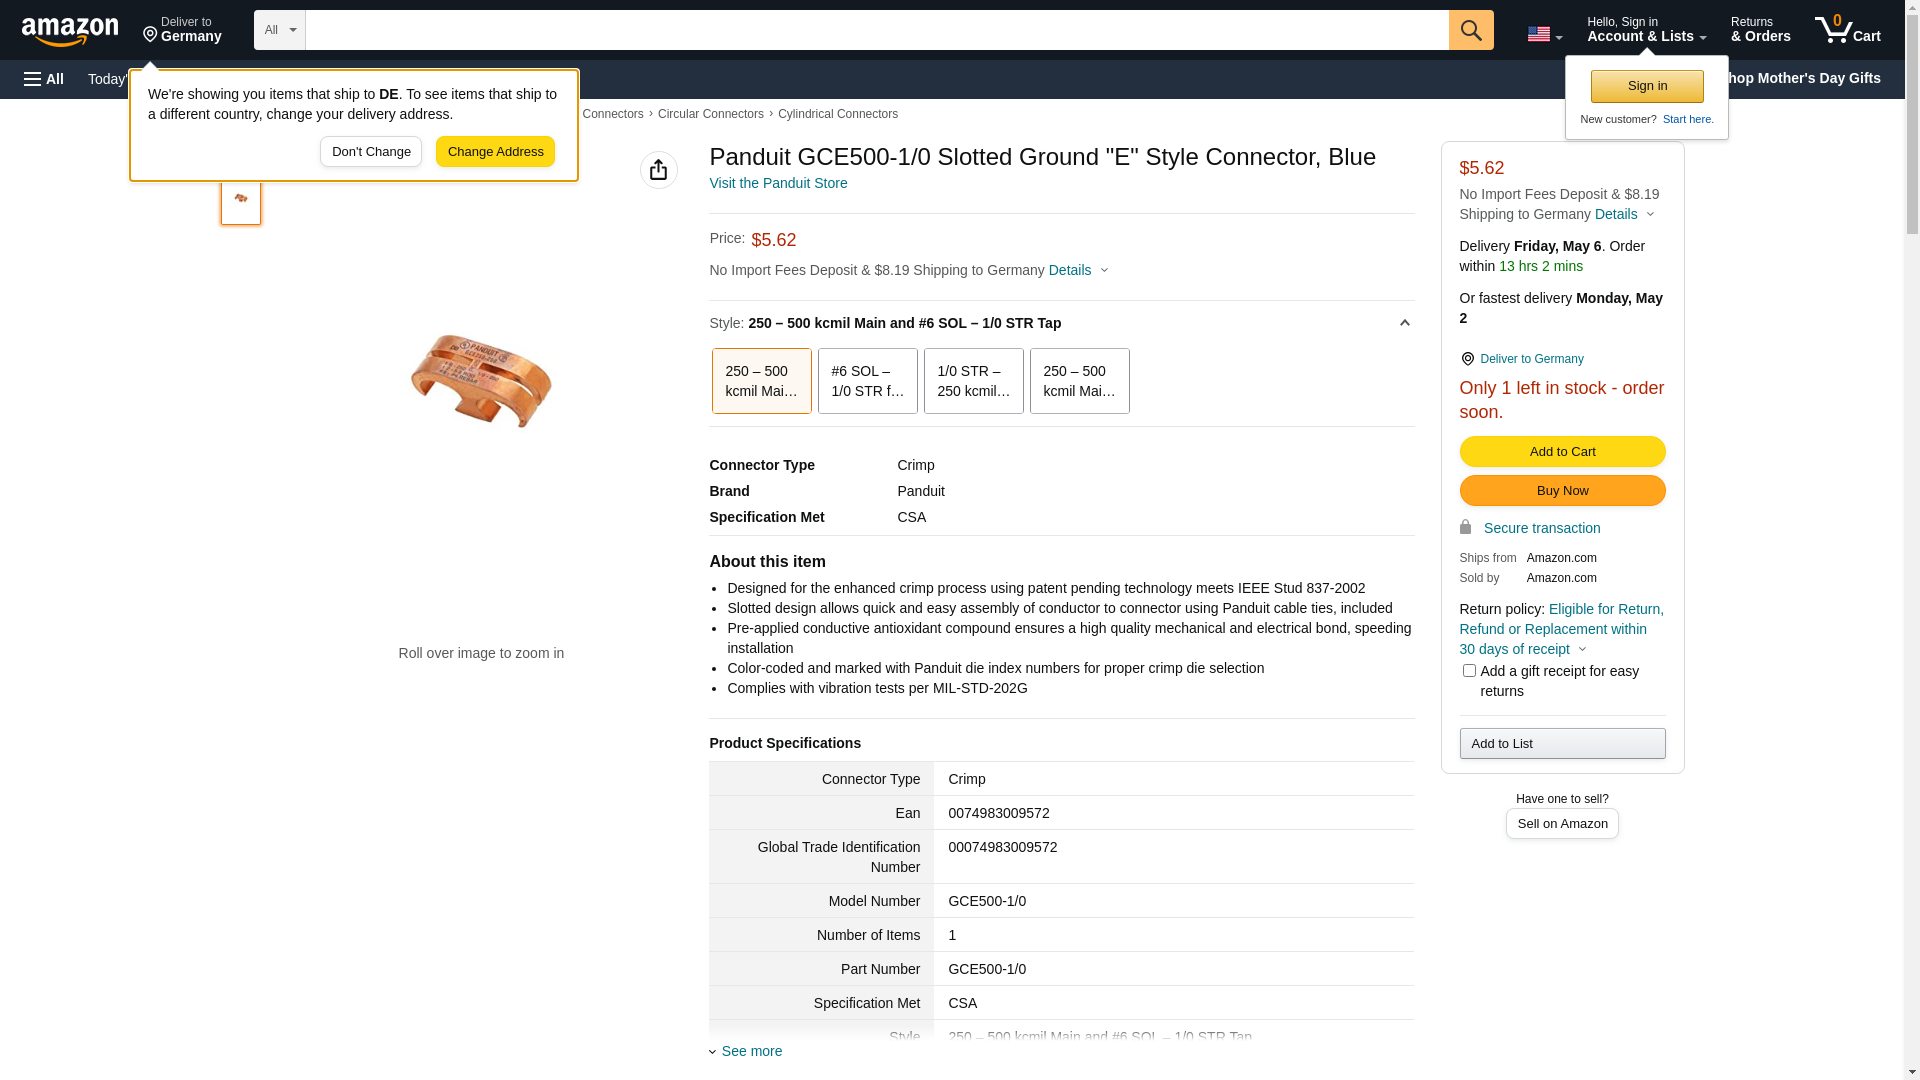Open Circular Connectors breadcrumb
The image size is (1920, 1080).
point(710,114)
